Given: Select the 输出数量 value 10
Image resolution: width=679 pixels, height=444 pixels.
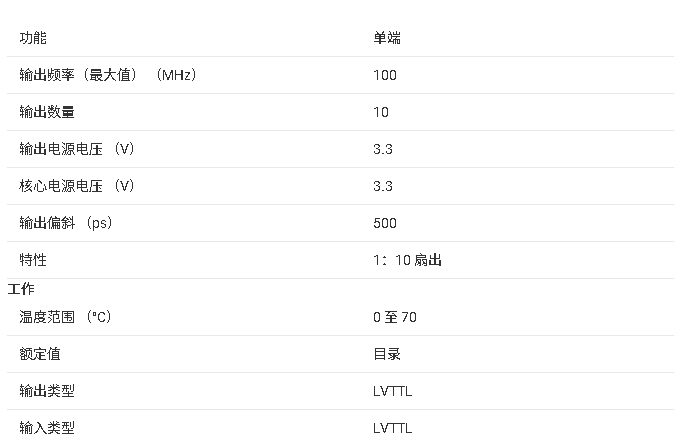Looking at the screenshot, I should (x=381, y=112).
